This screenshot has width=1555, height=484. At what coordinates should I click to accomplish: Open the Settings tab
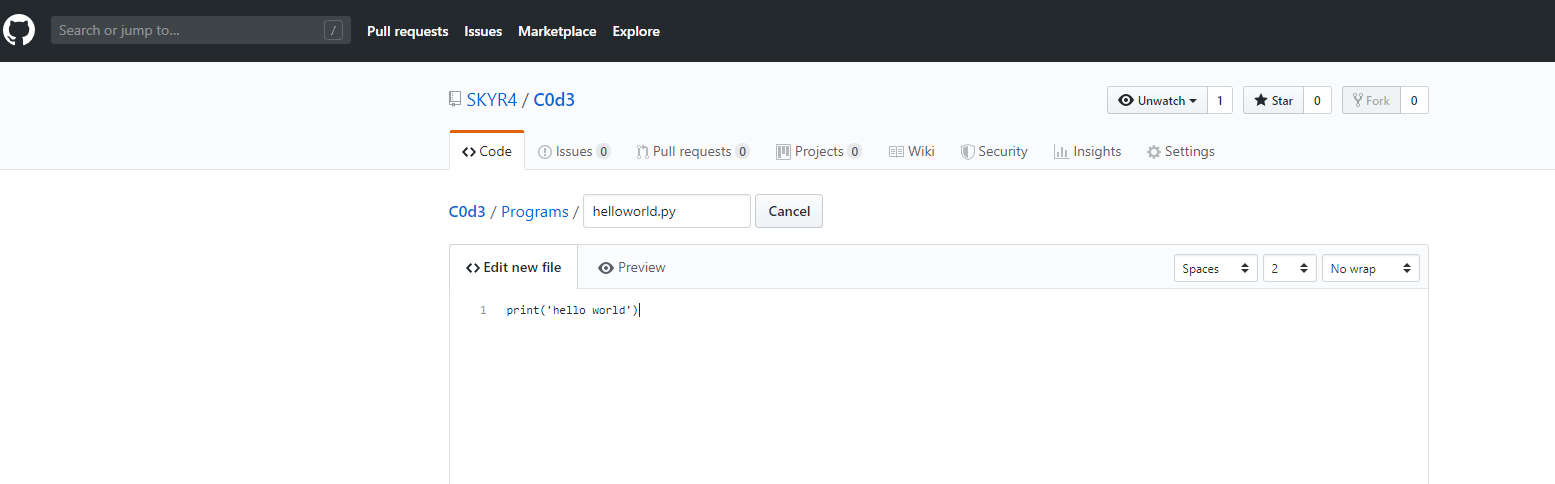pos(1180,152)
